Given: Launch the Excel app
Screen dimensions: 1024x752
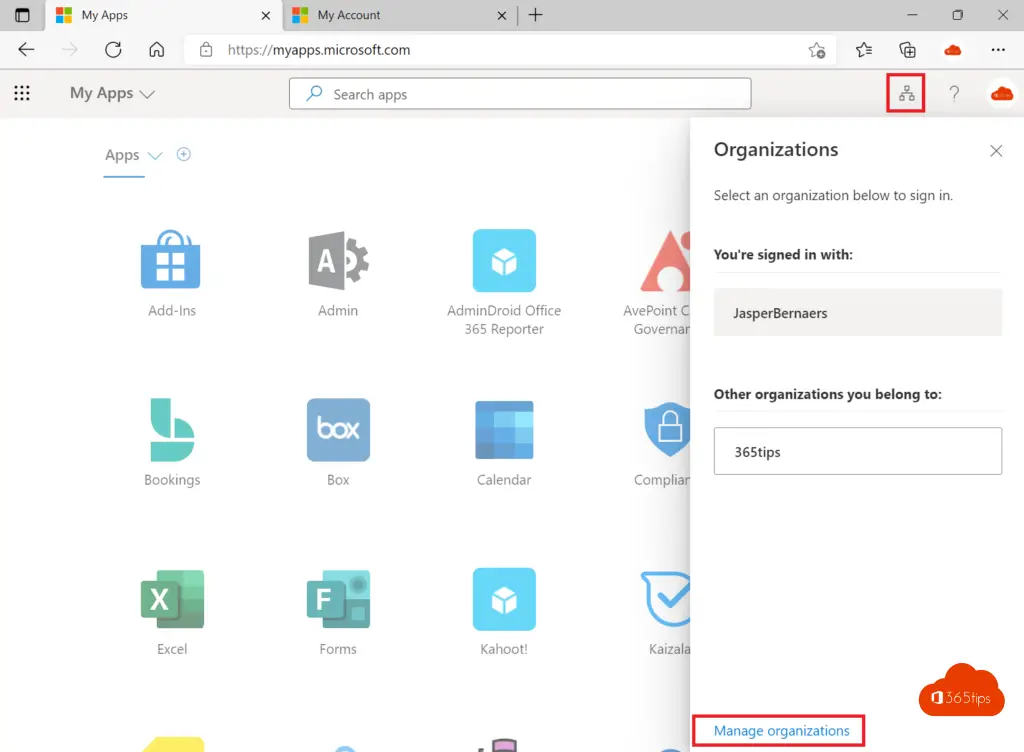Looking at the screenshot, I should point(172,612).
